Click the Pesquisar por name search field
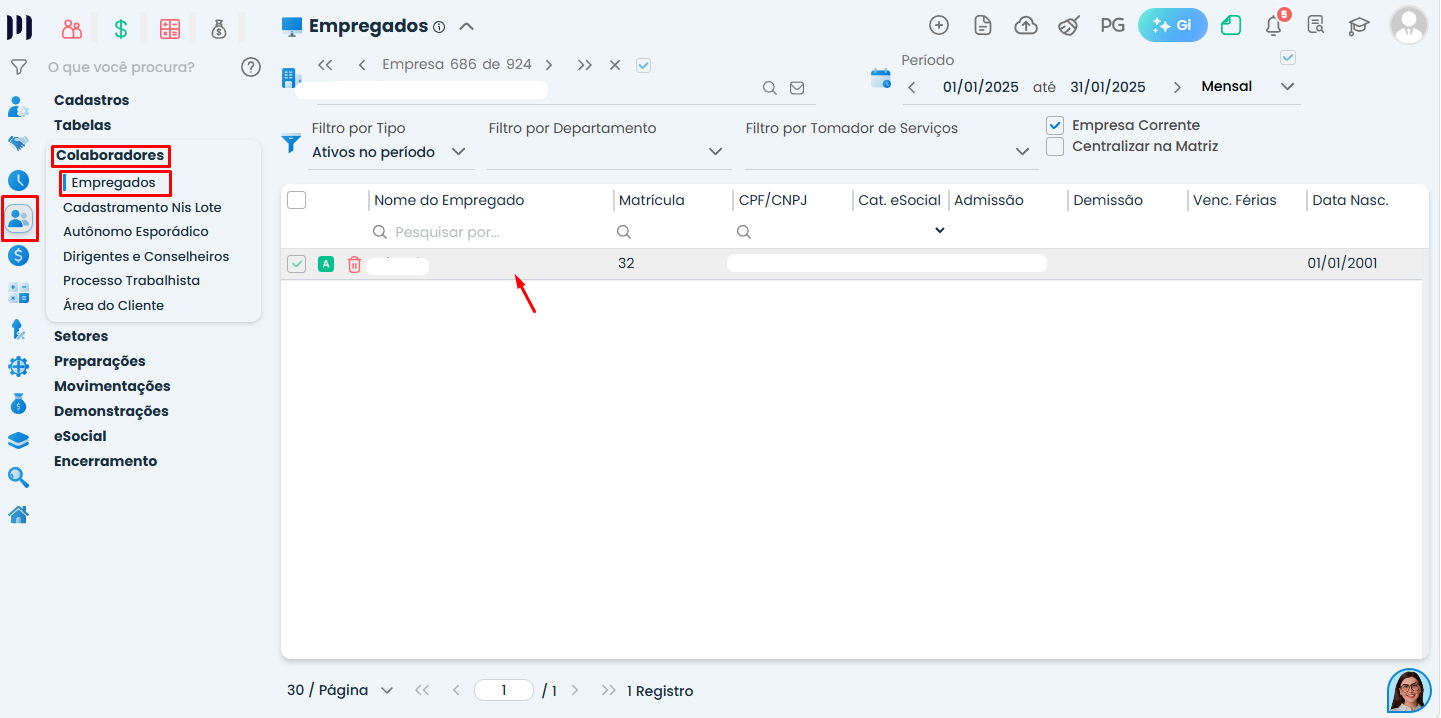The width and height of the screenshot is (1441, 718). 490,232
